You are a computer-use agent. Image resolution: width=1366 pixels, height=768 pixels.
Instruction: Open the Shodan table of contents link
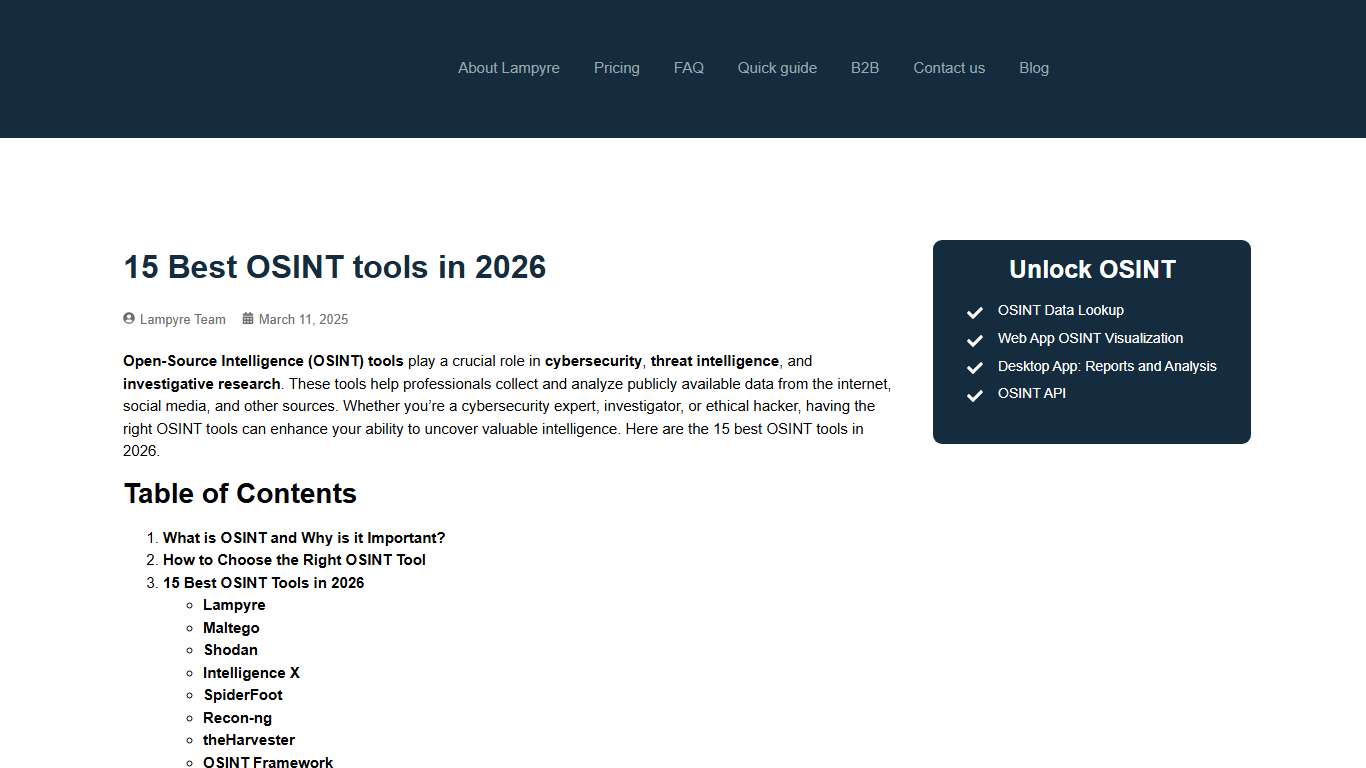pyautogui.click(x=230, y=650)
